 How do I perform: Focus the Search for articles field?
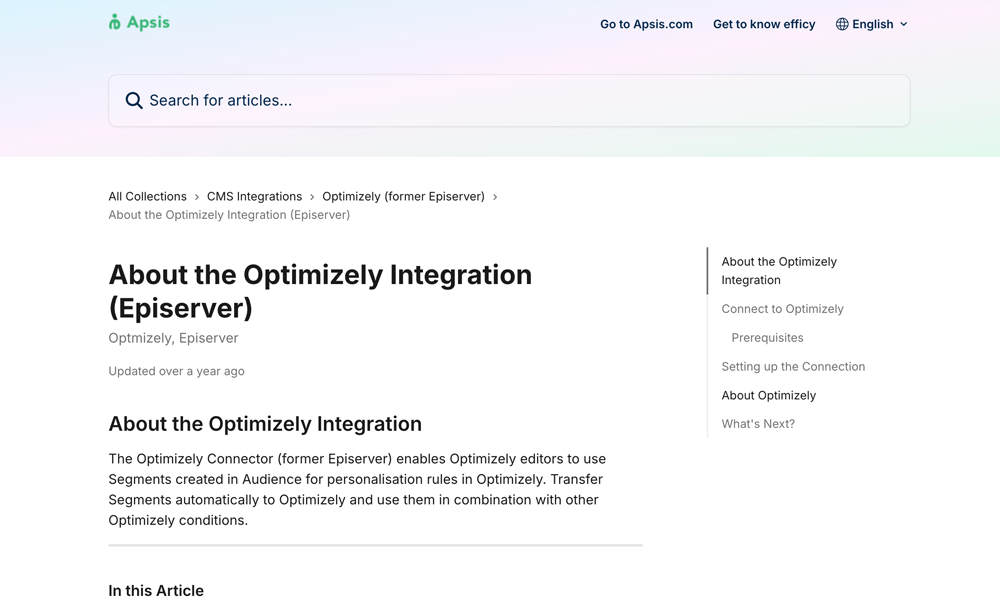[x=509, y=101]
